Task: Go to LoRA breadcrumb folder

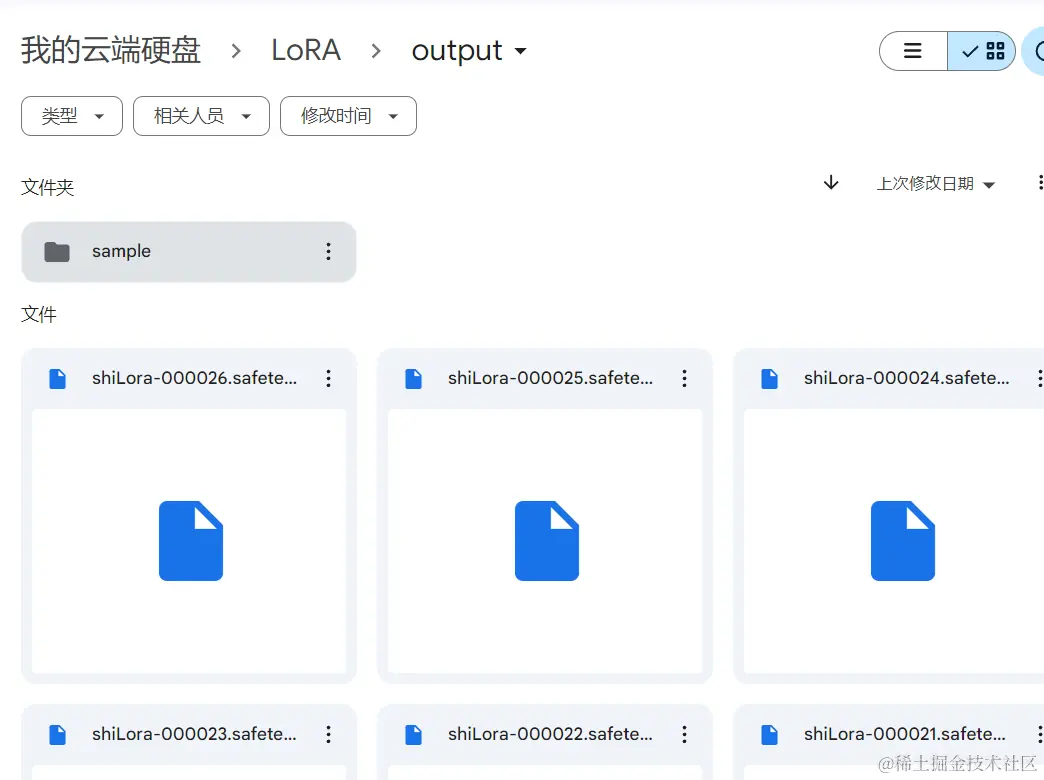Action: (306, 51)
